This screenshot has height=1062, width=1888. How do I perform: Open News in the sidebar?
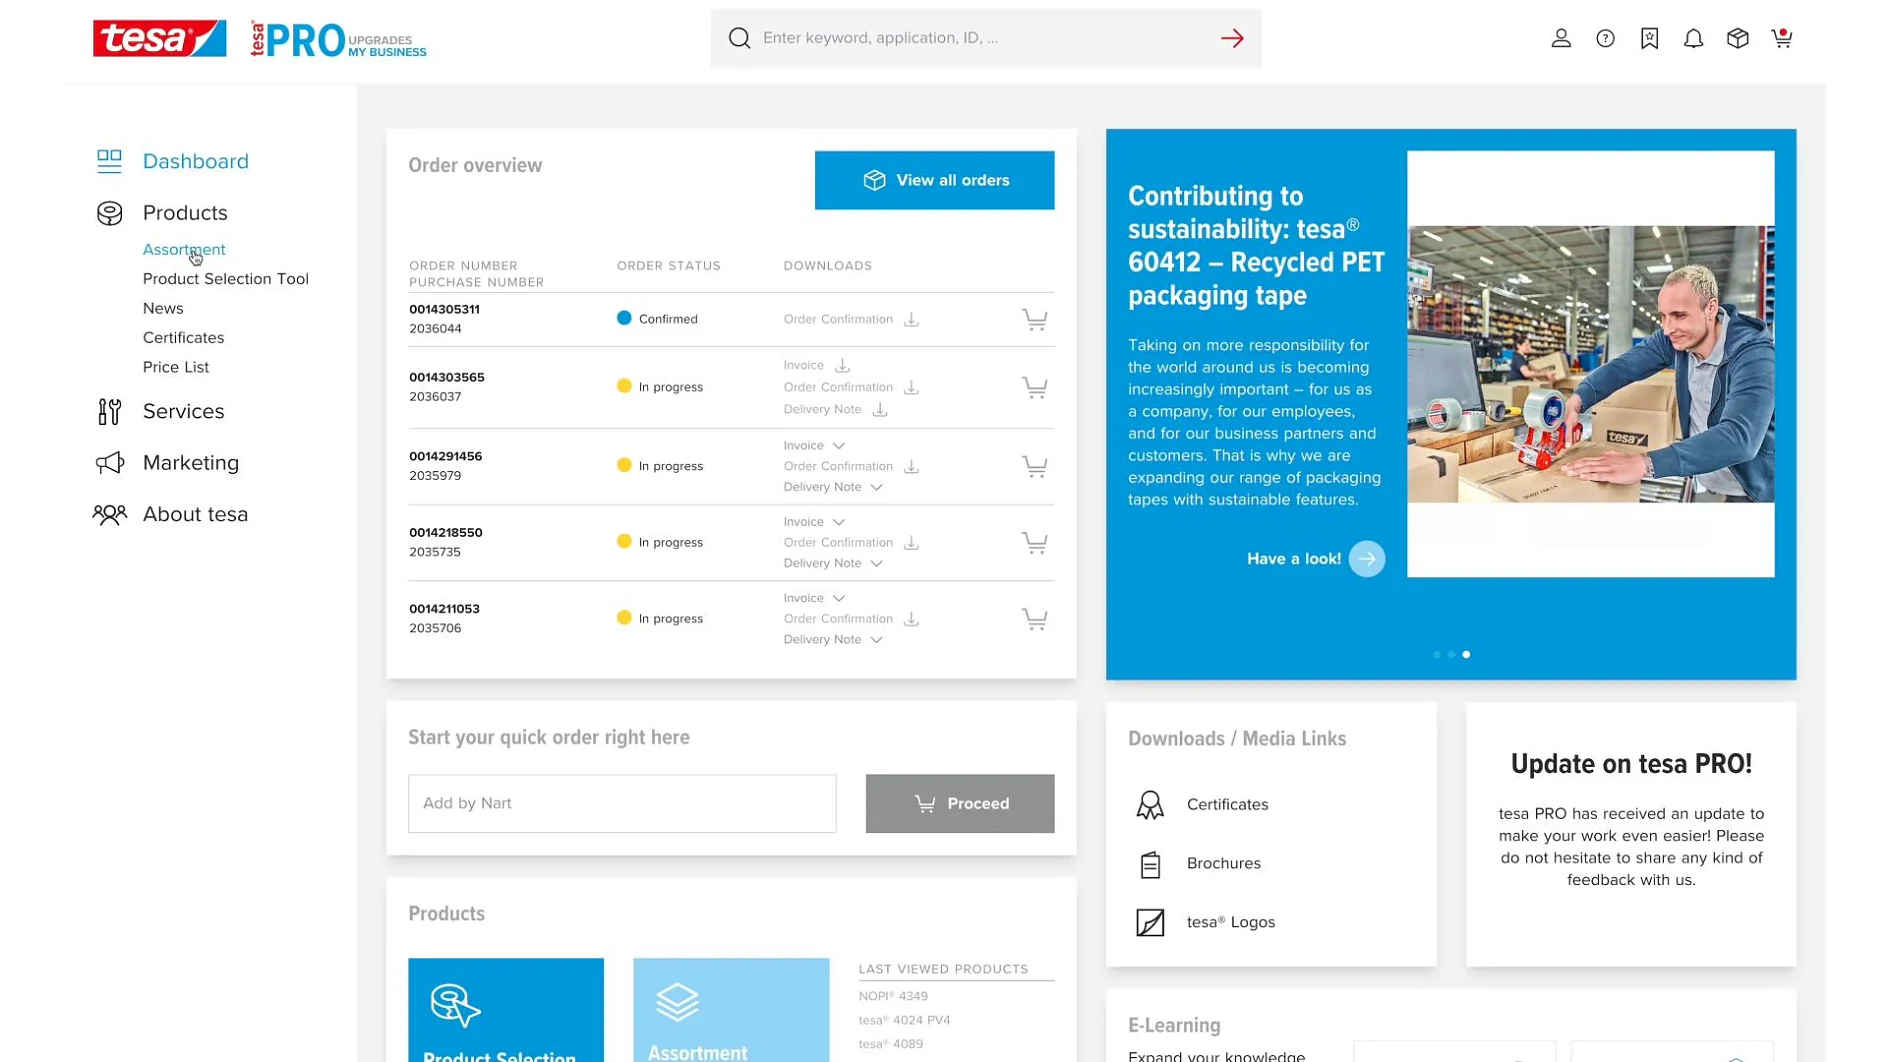point(163,308)
